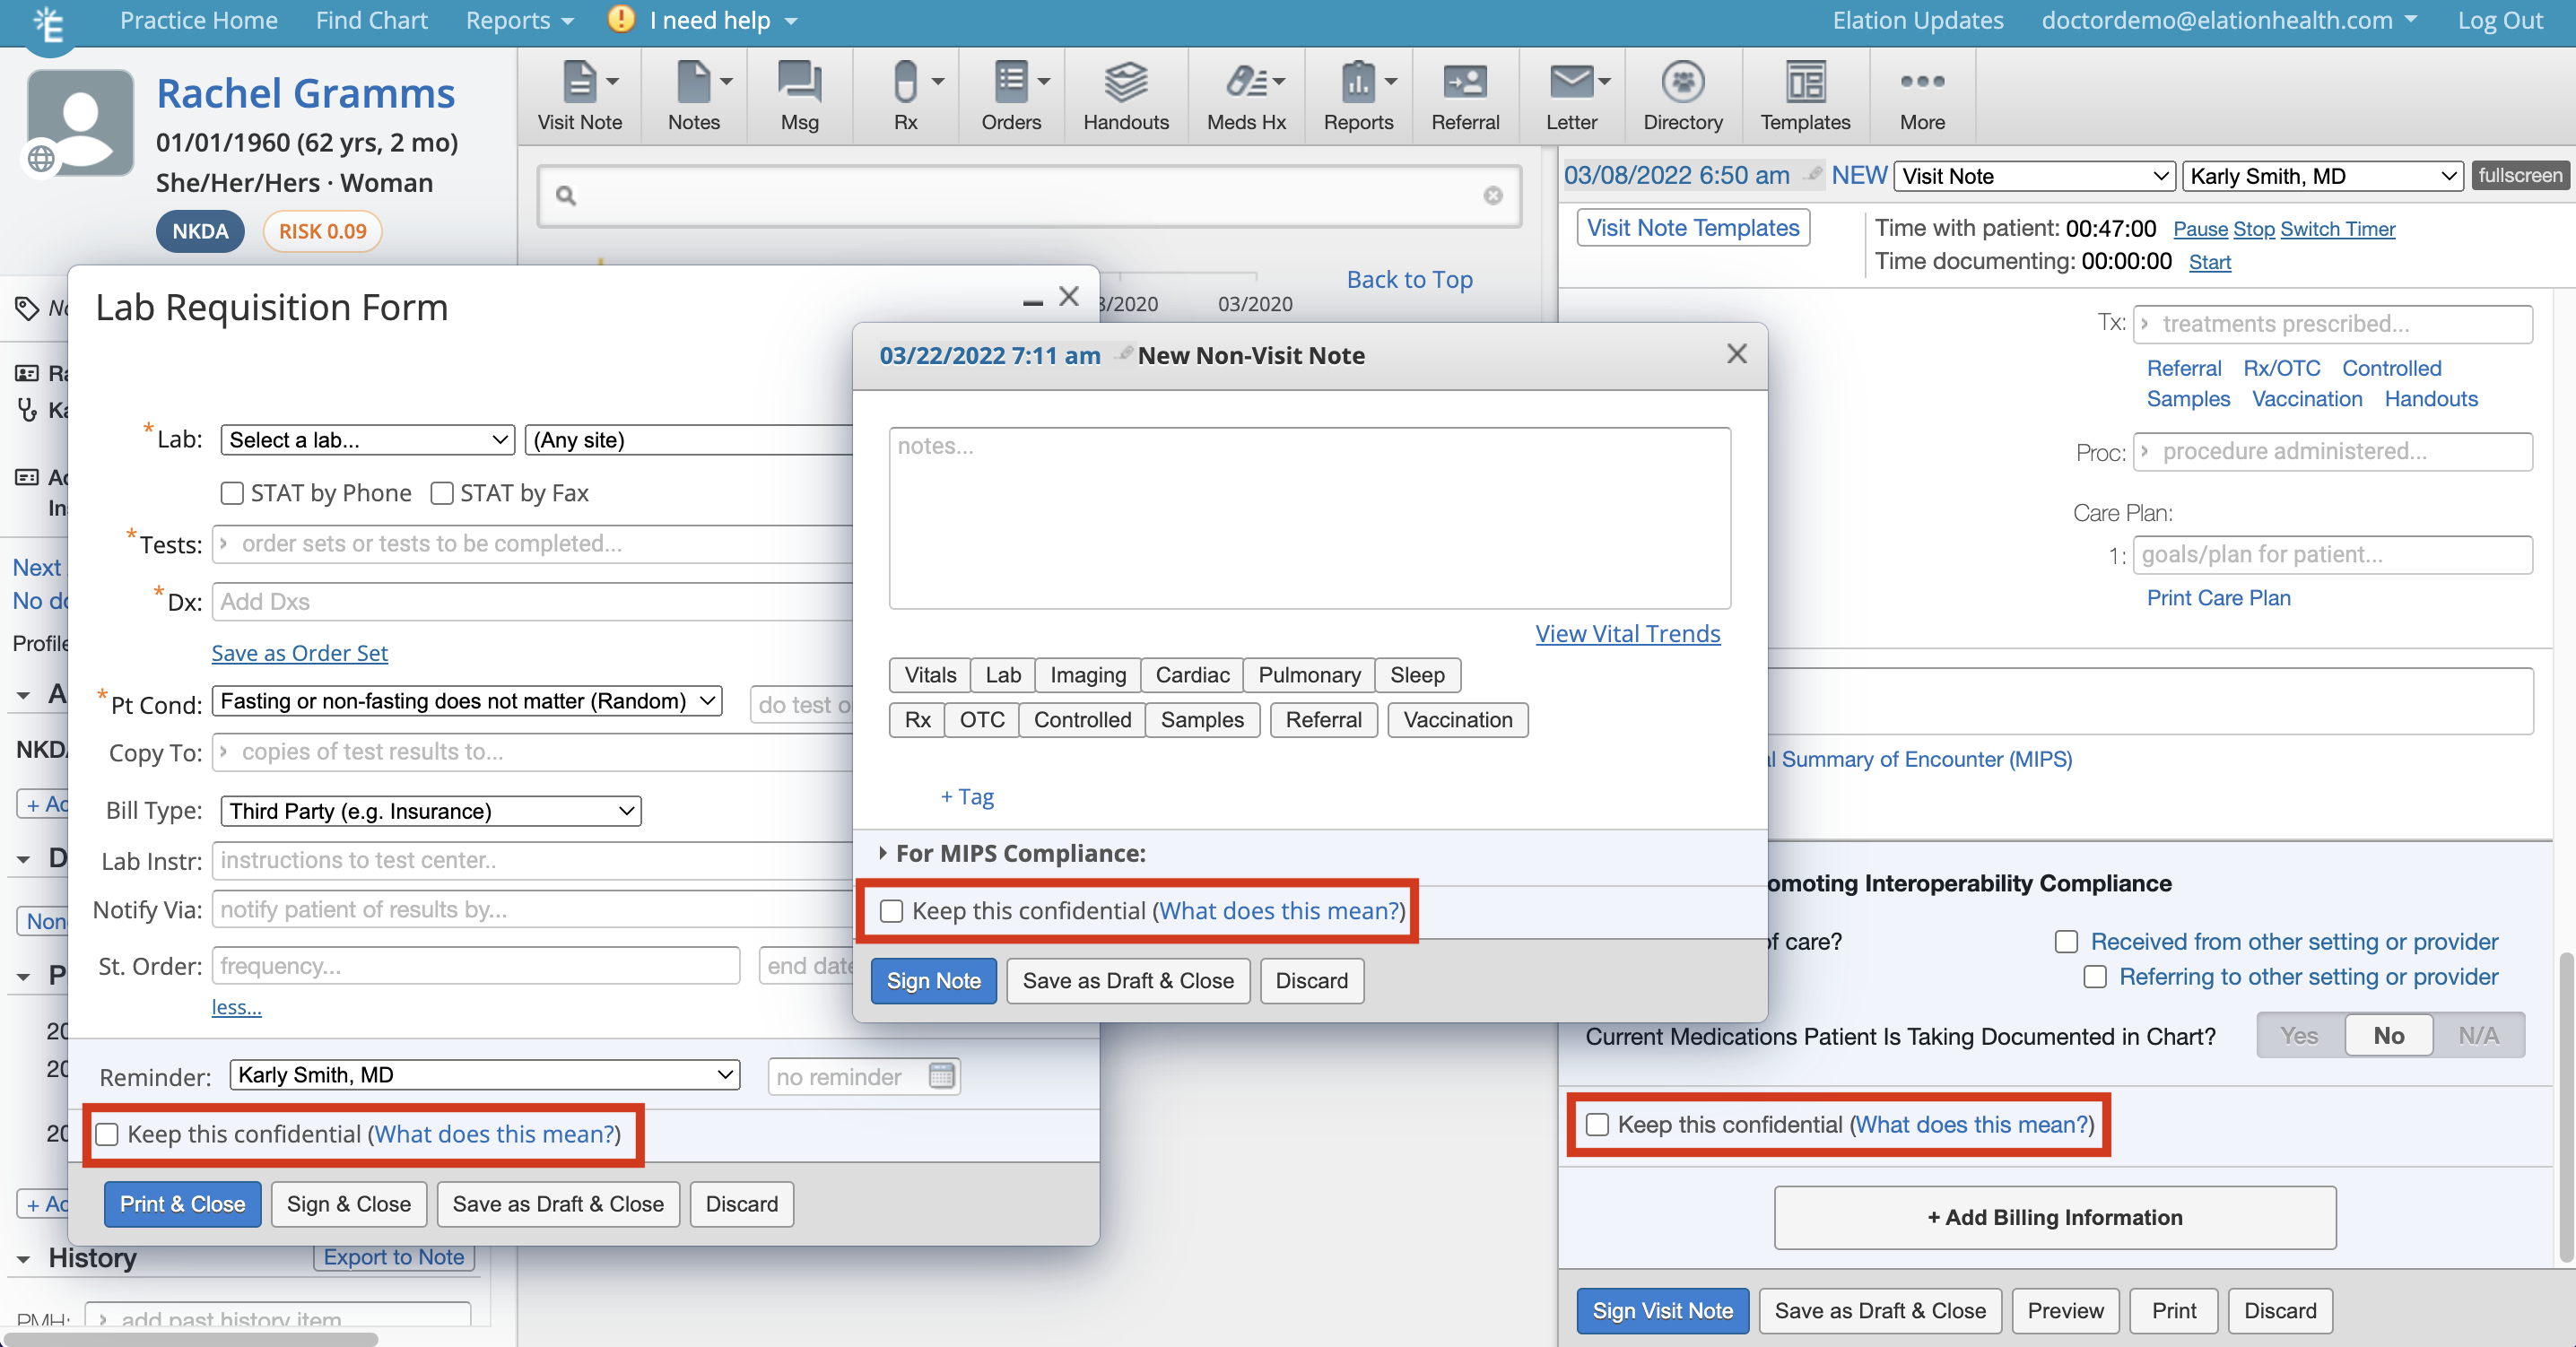Check Referring to other setting or provider

pyautogui.click(x=2094, y=976)
